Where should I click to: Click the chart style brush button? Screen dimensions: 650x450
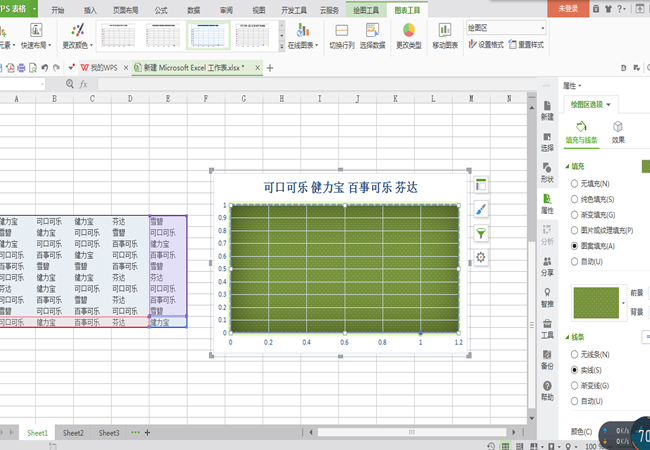[x=480, y=210]
